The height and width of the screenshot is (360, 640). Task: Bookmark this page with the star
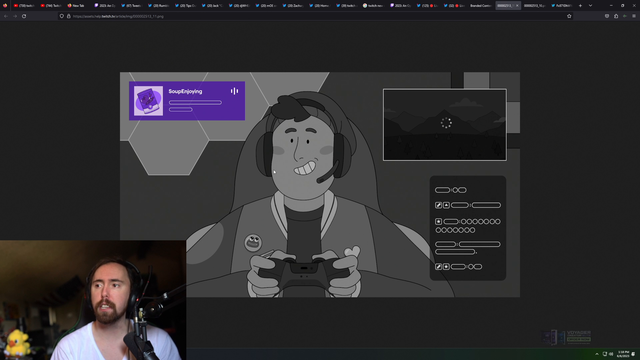click(x=569, y=16)
